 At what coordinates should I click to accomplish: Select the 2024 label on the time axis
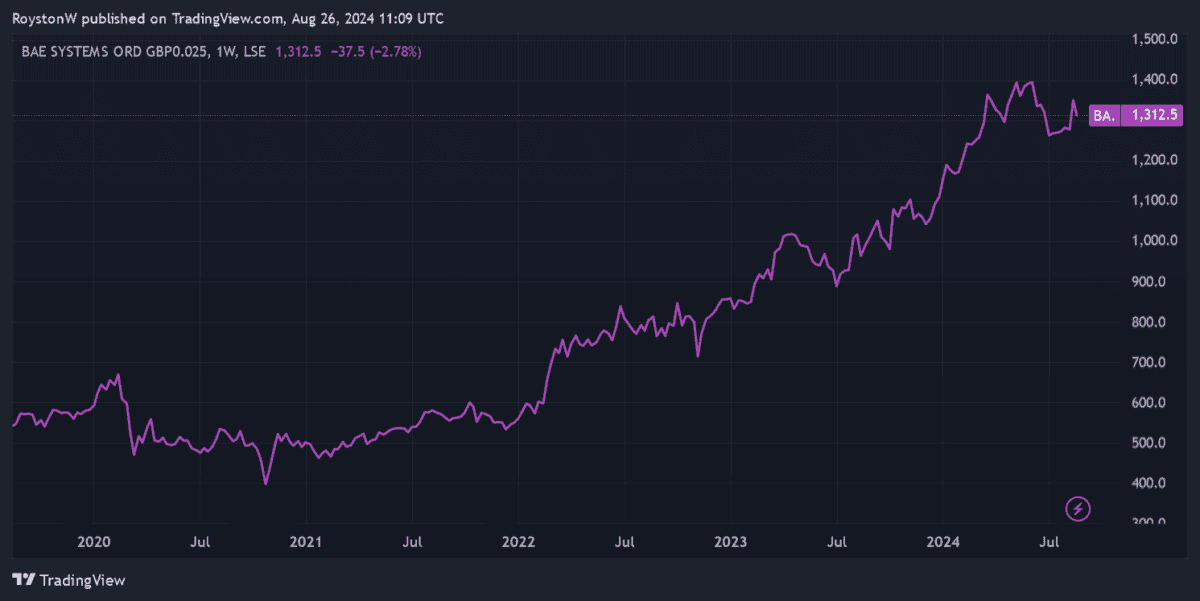coord(942,542)
